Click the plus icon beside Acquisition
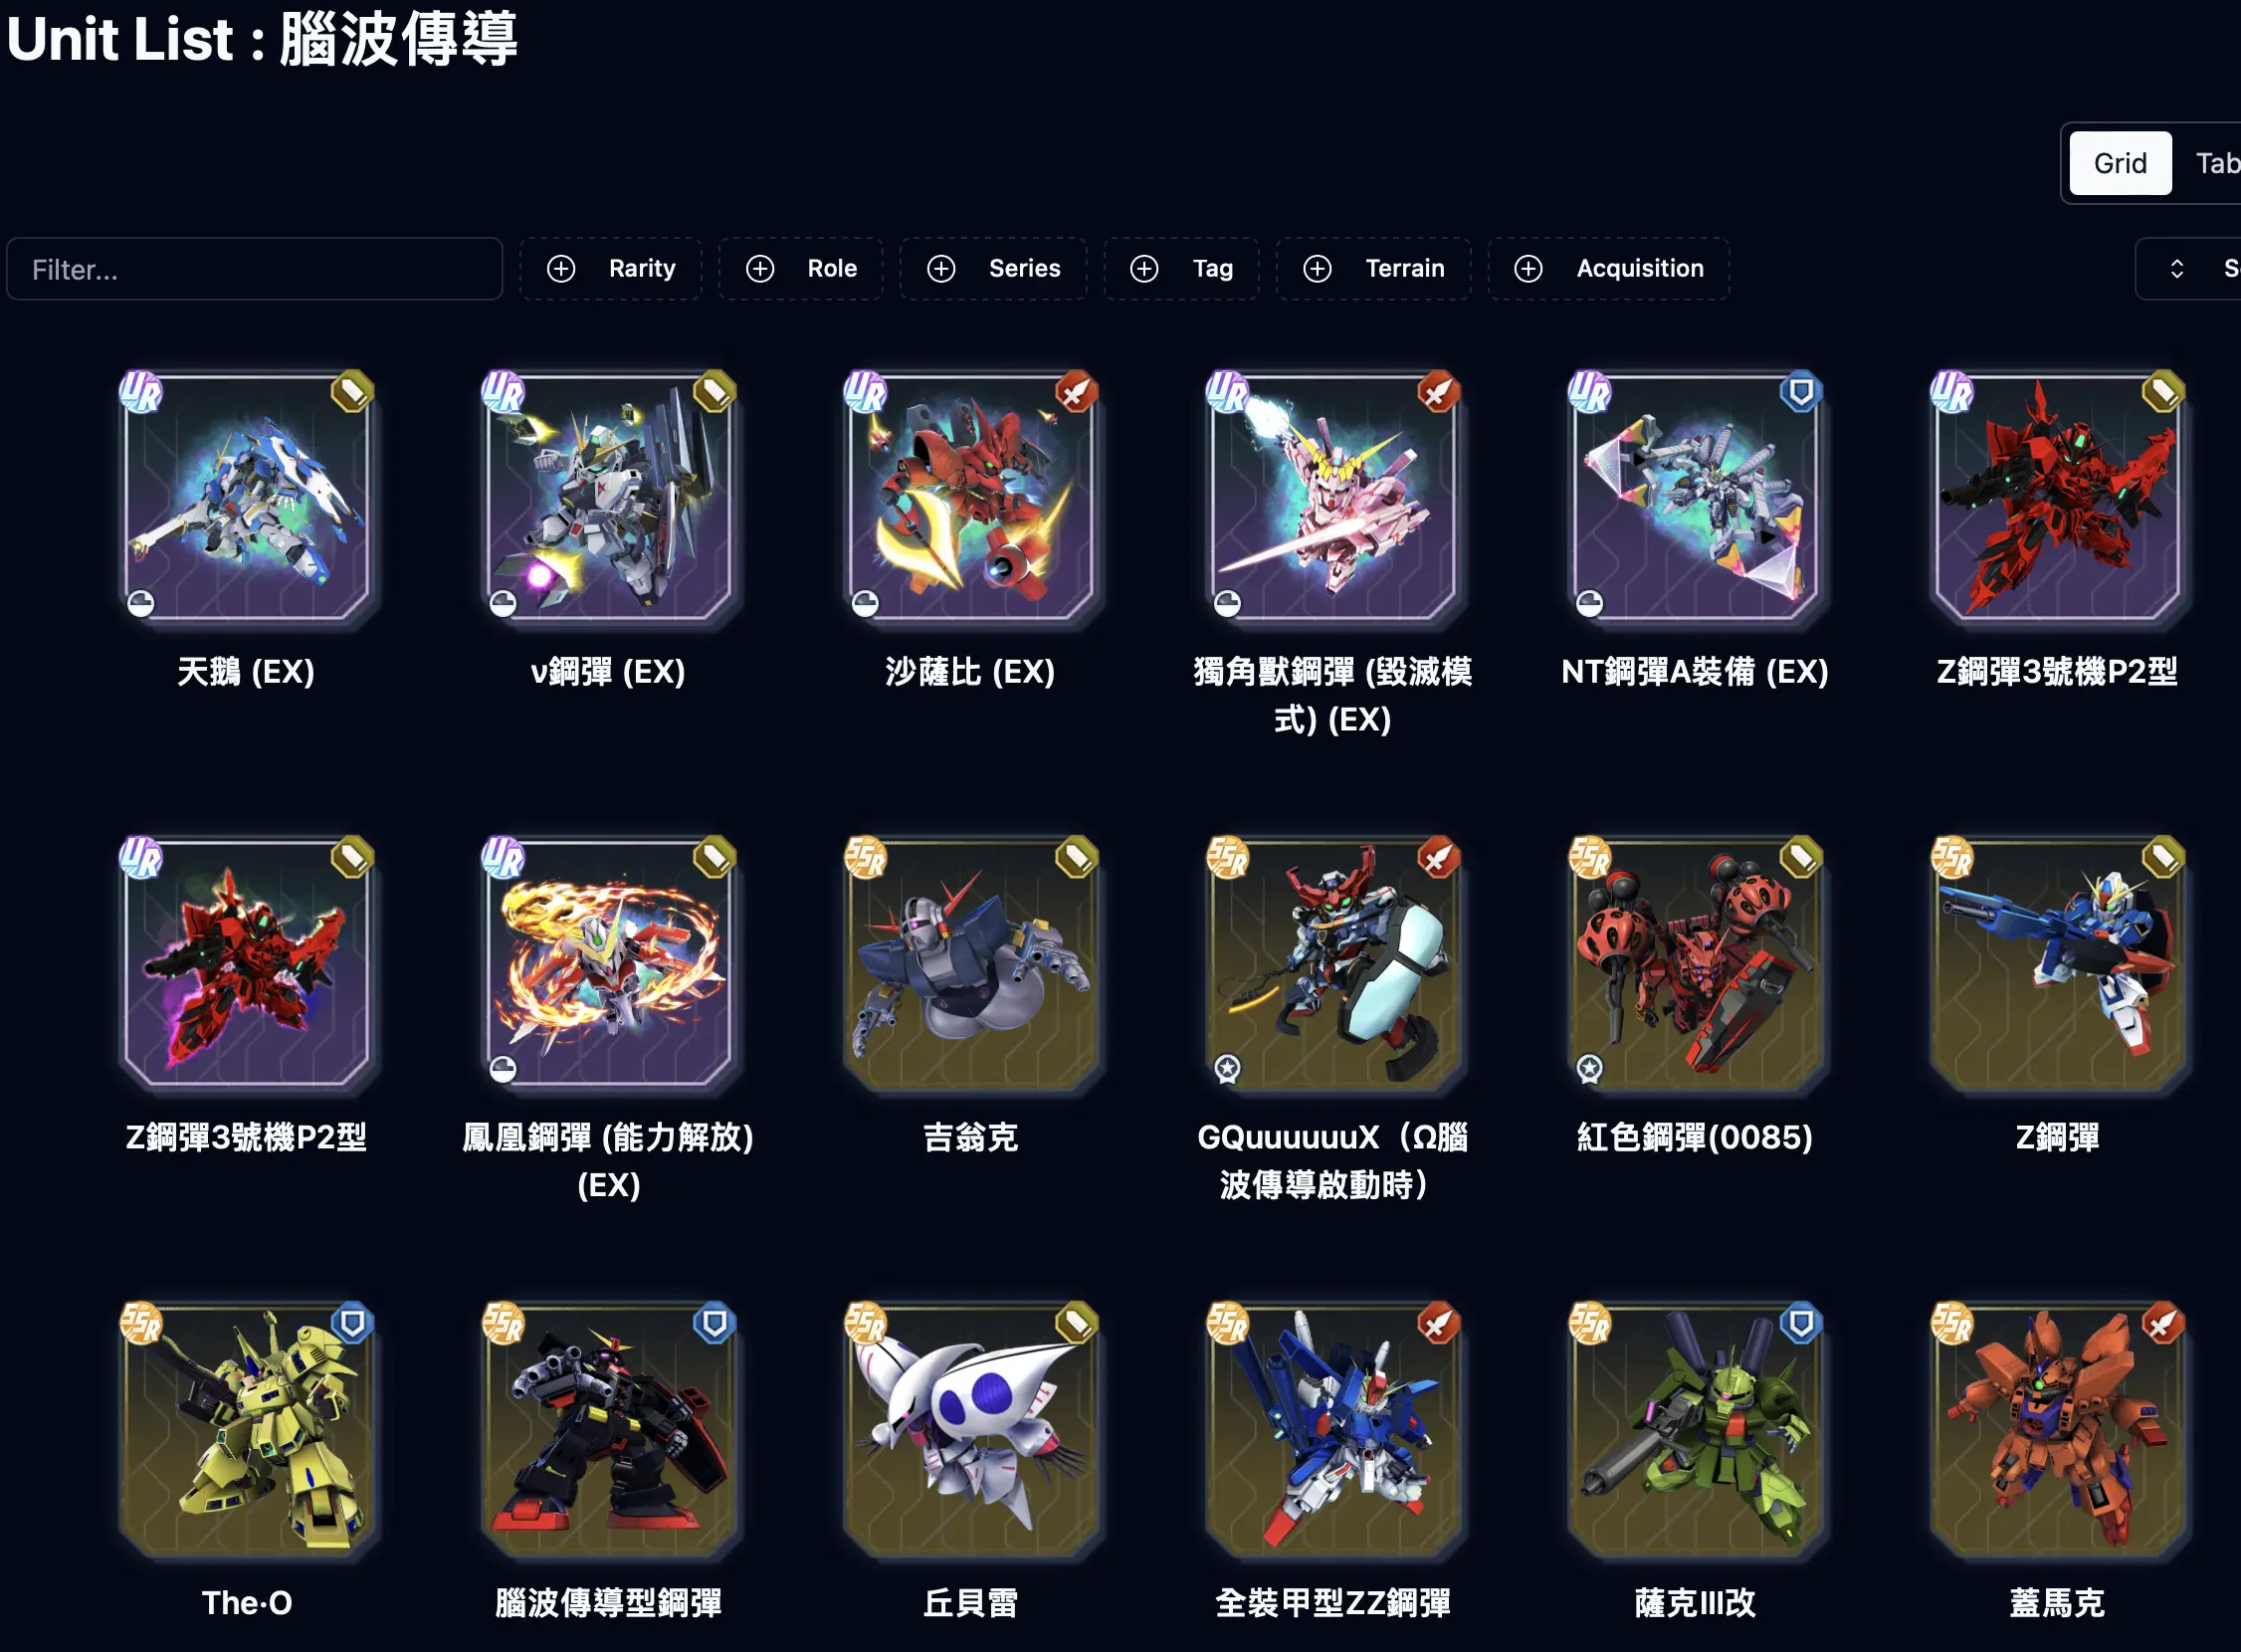The image size is (2241, 1652). 1528,268
